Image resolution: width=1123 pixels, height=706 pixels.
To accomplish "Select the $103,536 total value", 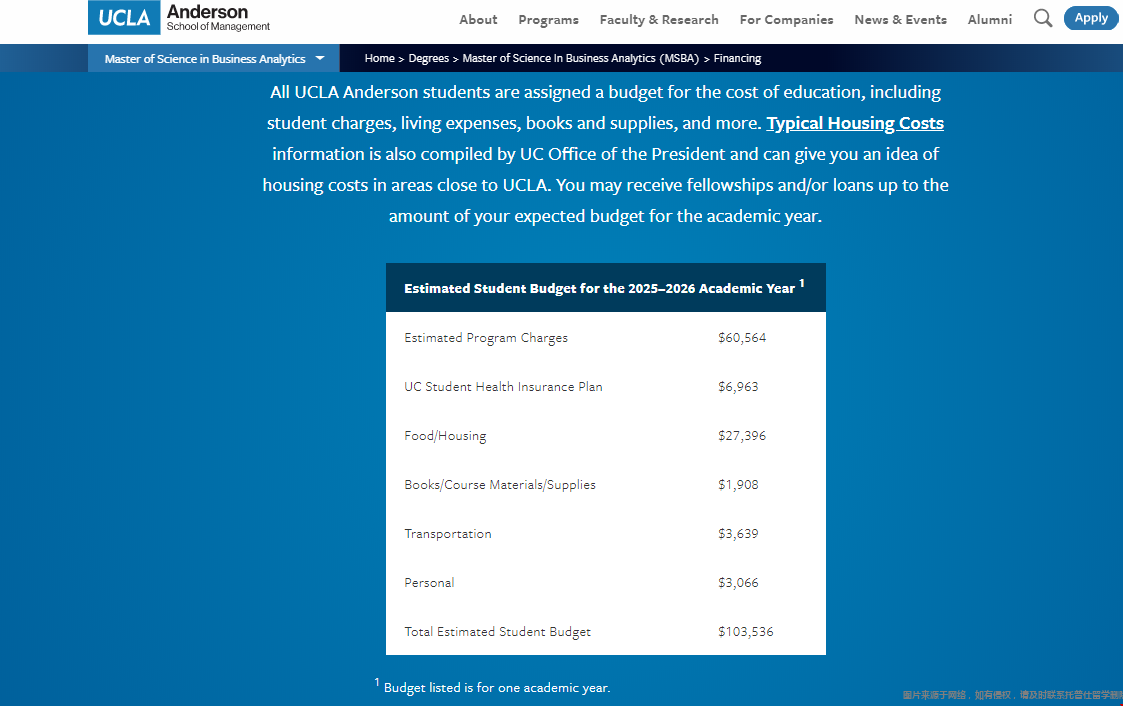I will pos(746,632).
